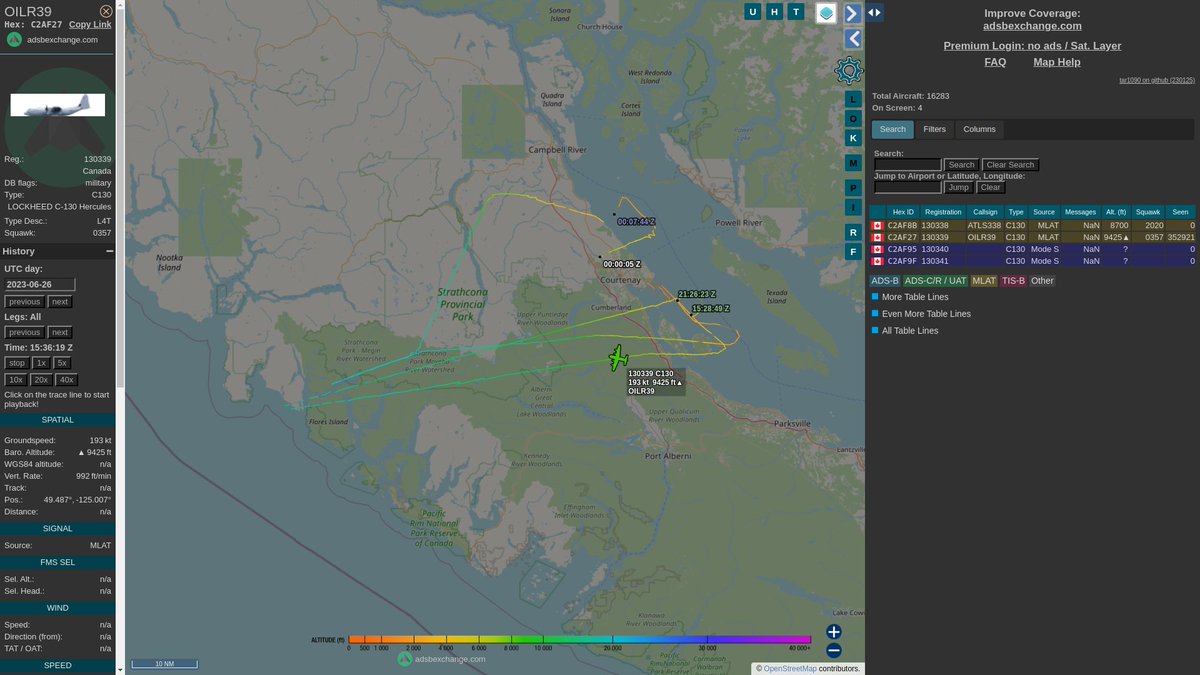Enable Even More Table Lines option
Screen dimensions: 1200x675
point(875,314)
